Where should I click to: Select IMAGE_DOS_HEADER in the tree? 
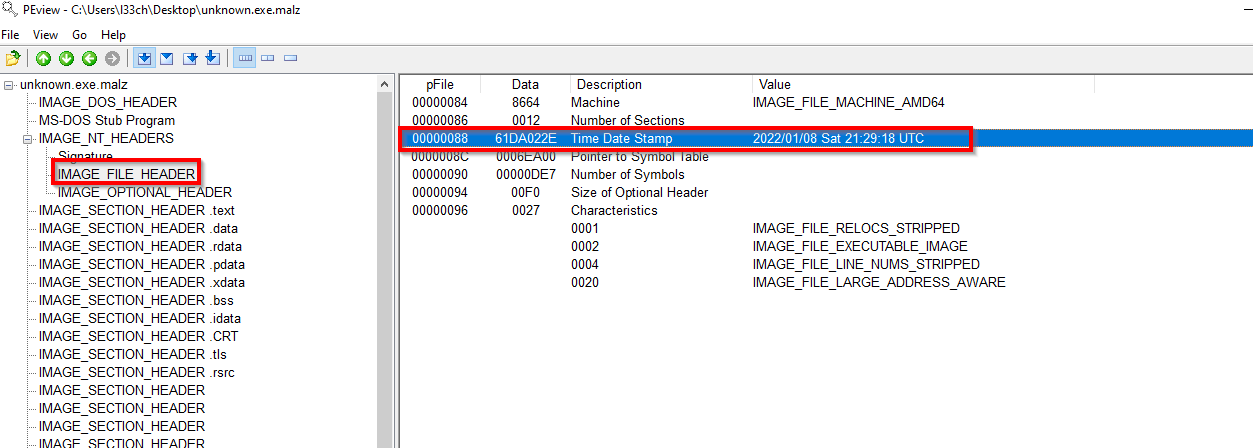click(107, 102)
